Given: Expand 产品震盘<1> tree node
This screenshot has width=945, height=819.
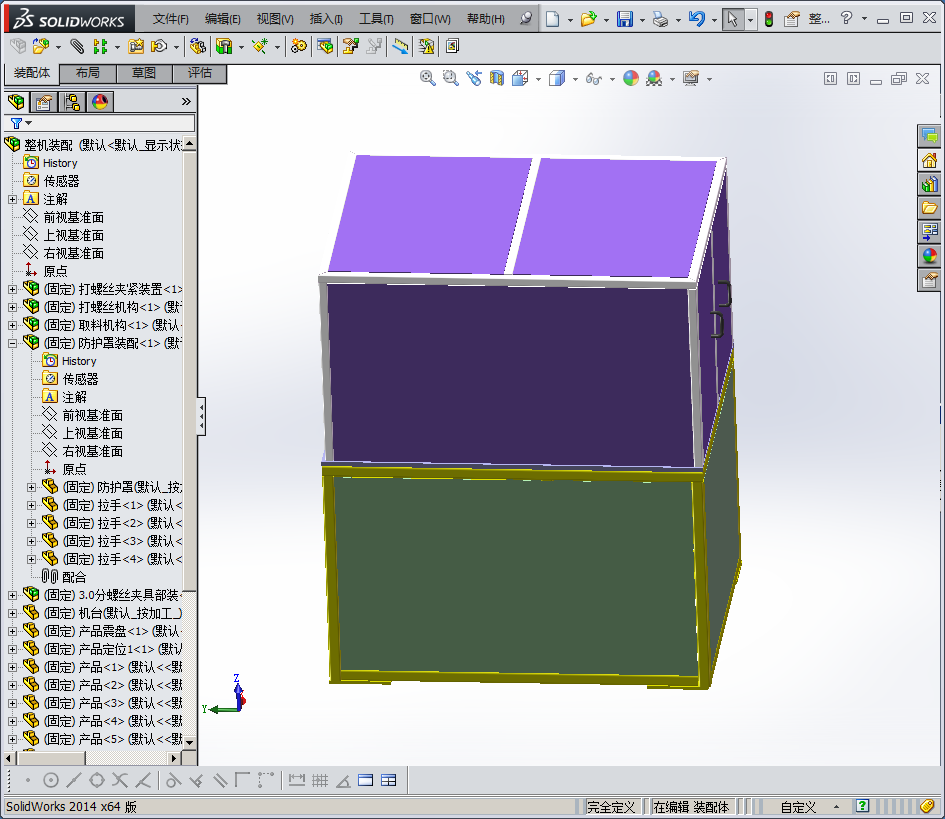Looking at the screenshot, I should [x=13, y=632].
